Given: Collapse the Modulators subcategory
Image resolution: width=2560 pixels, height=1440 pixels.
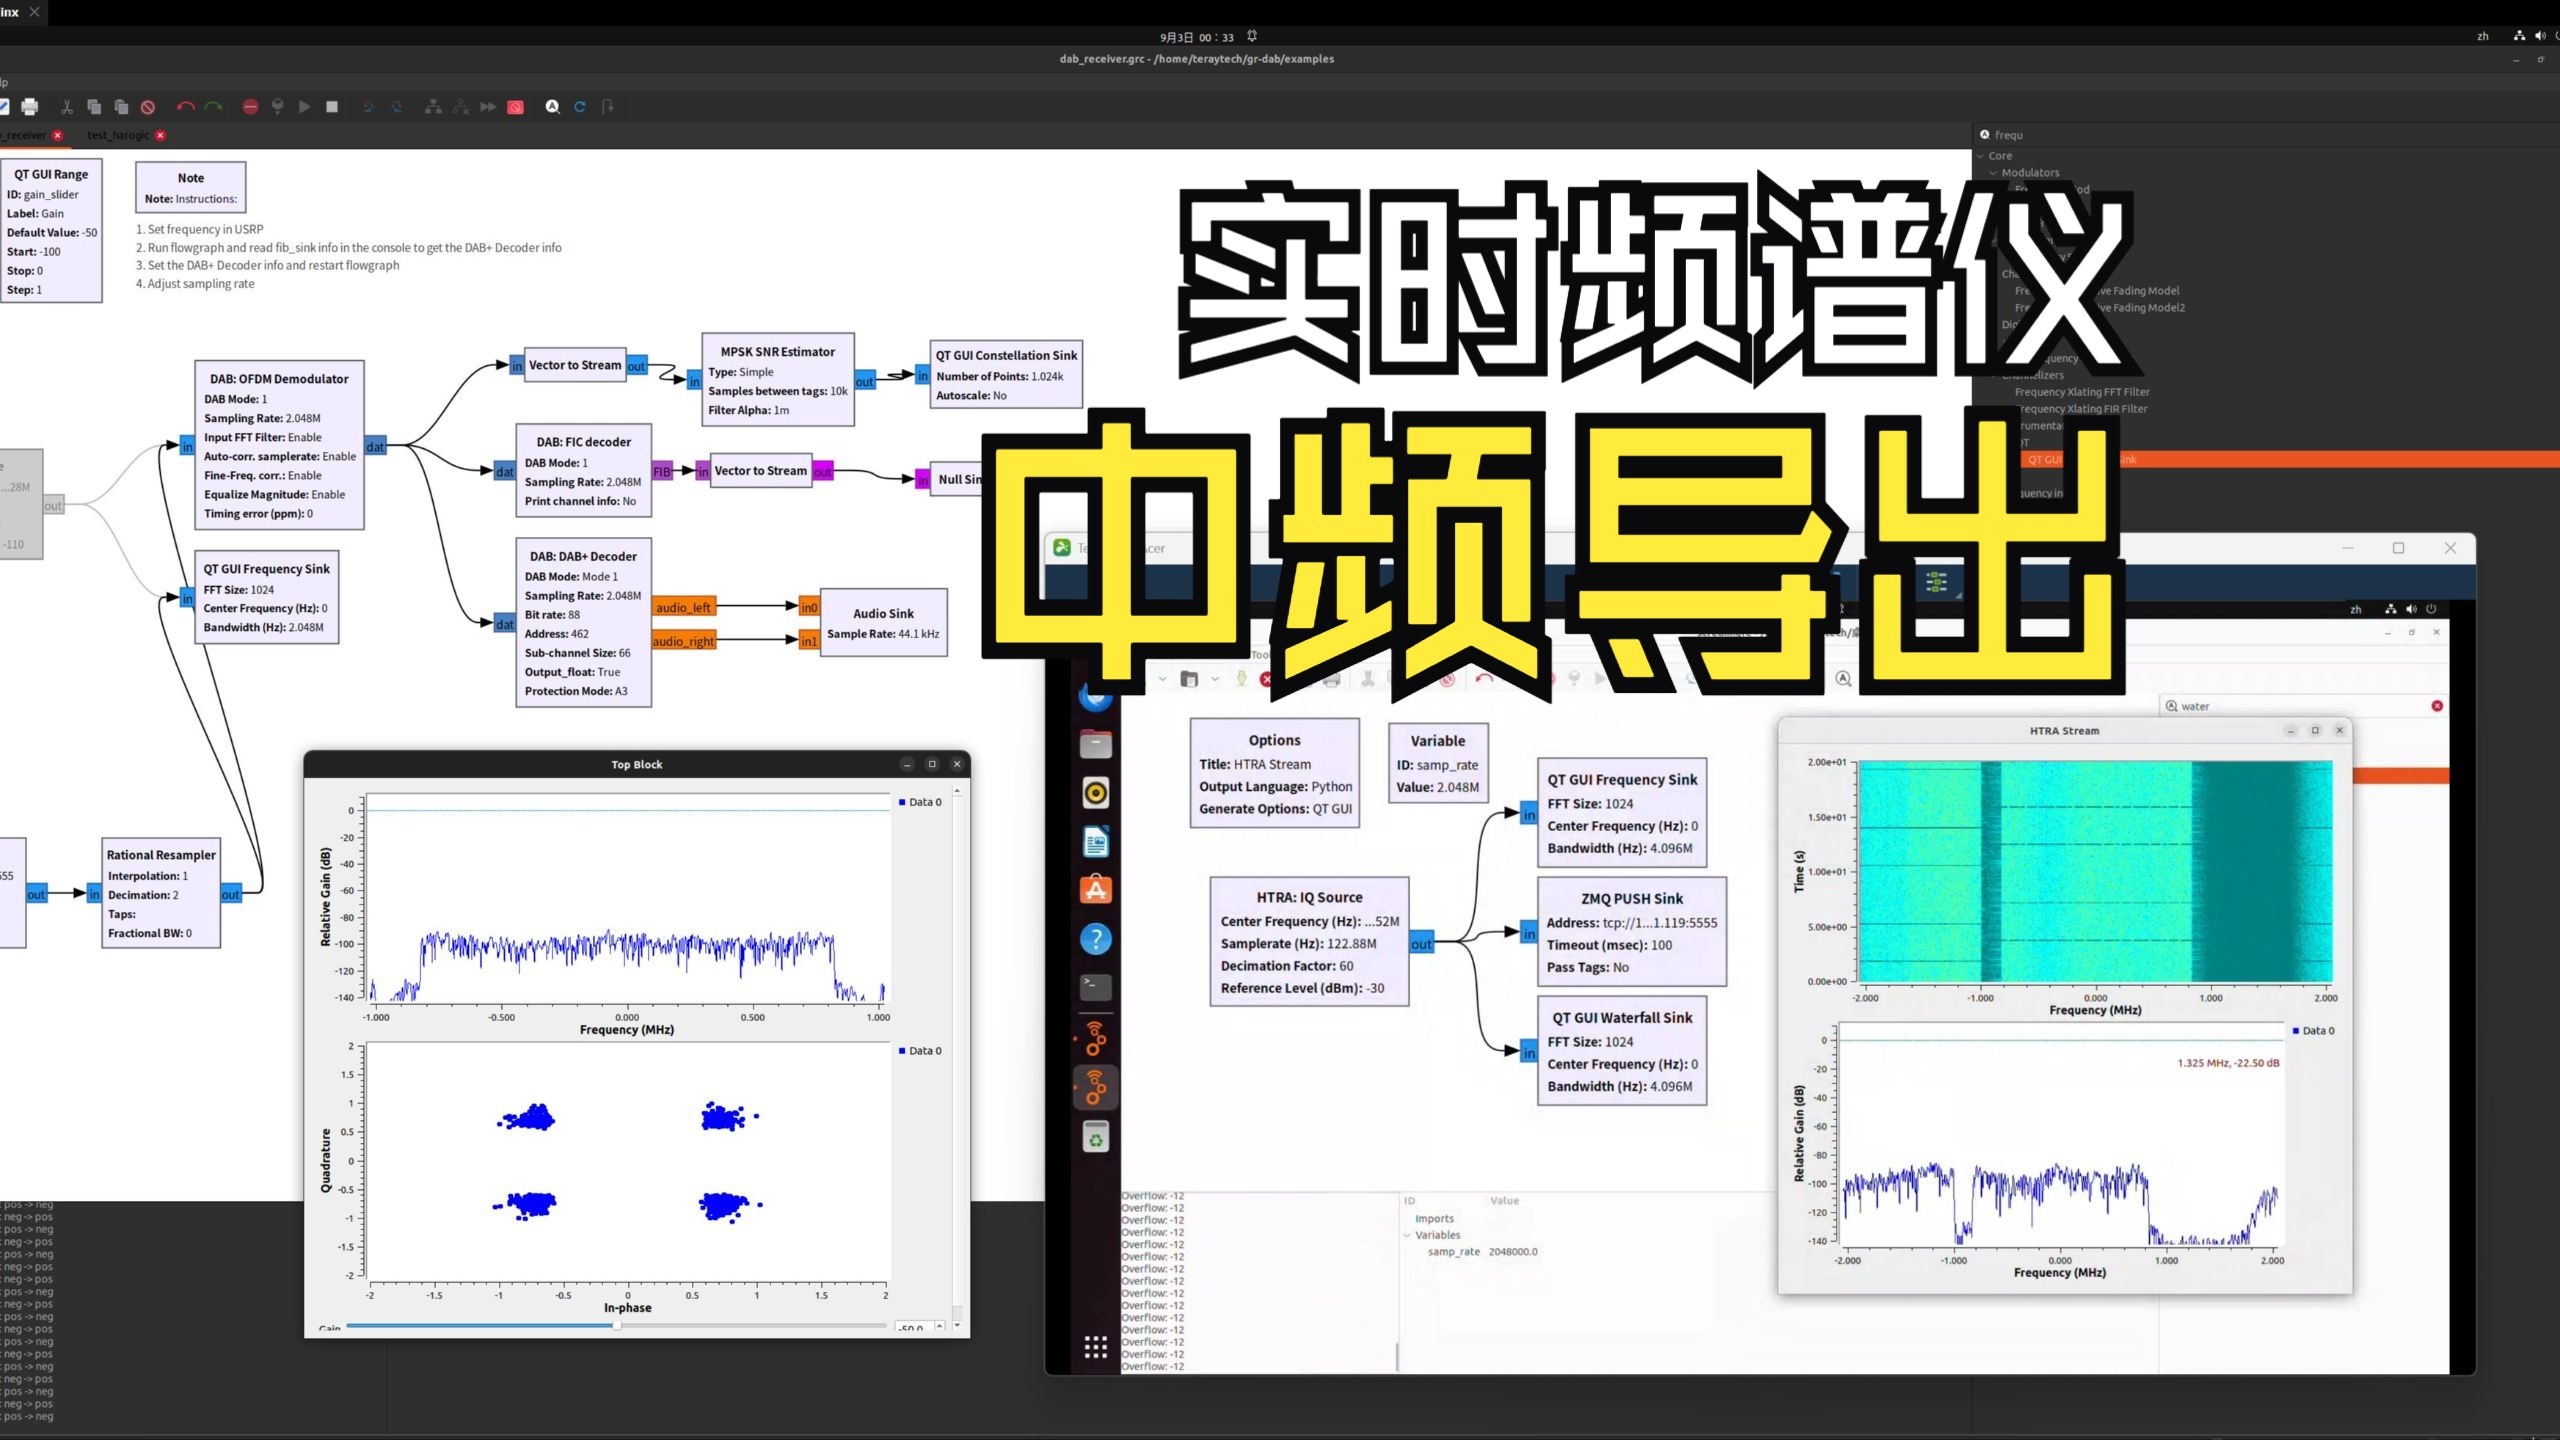Looking at the screenshot, I should (x=1993, y=173).
